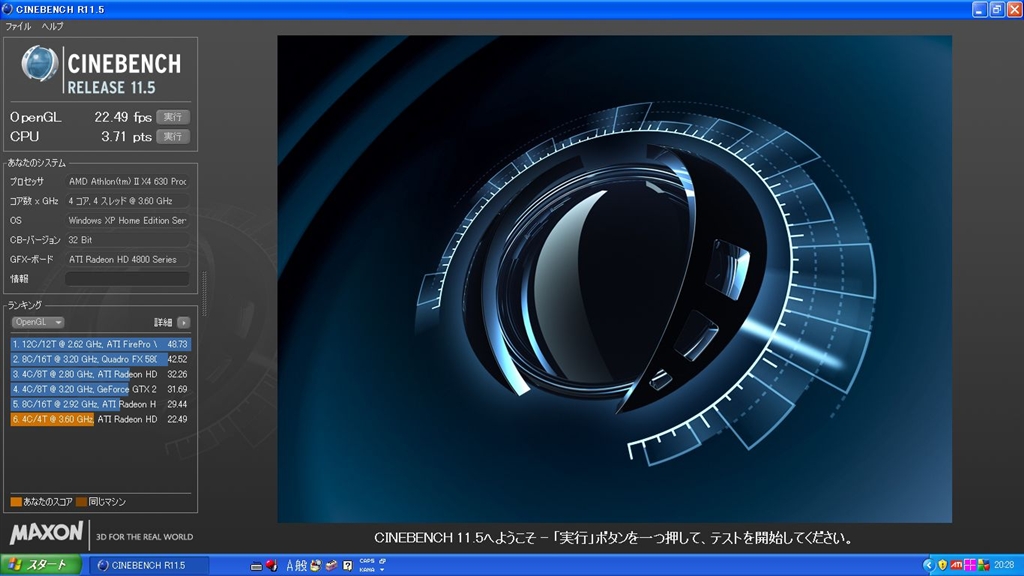Click the Cinebench globe logo icon
The image size is (1024, 576).
click(39, 64)
